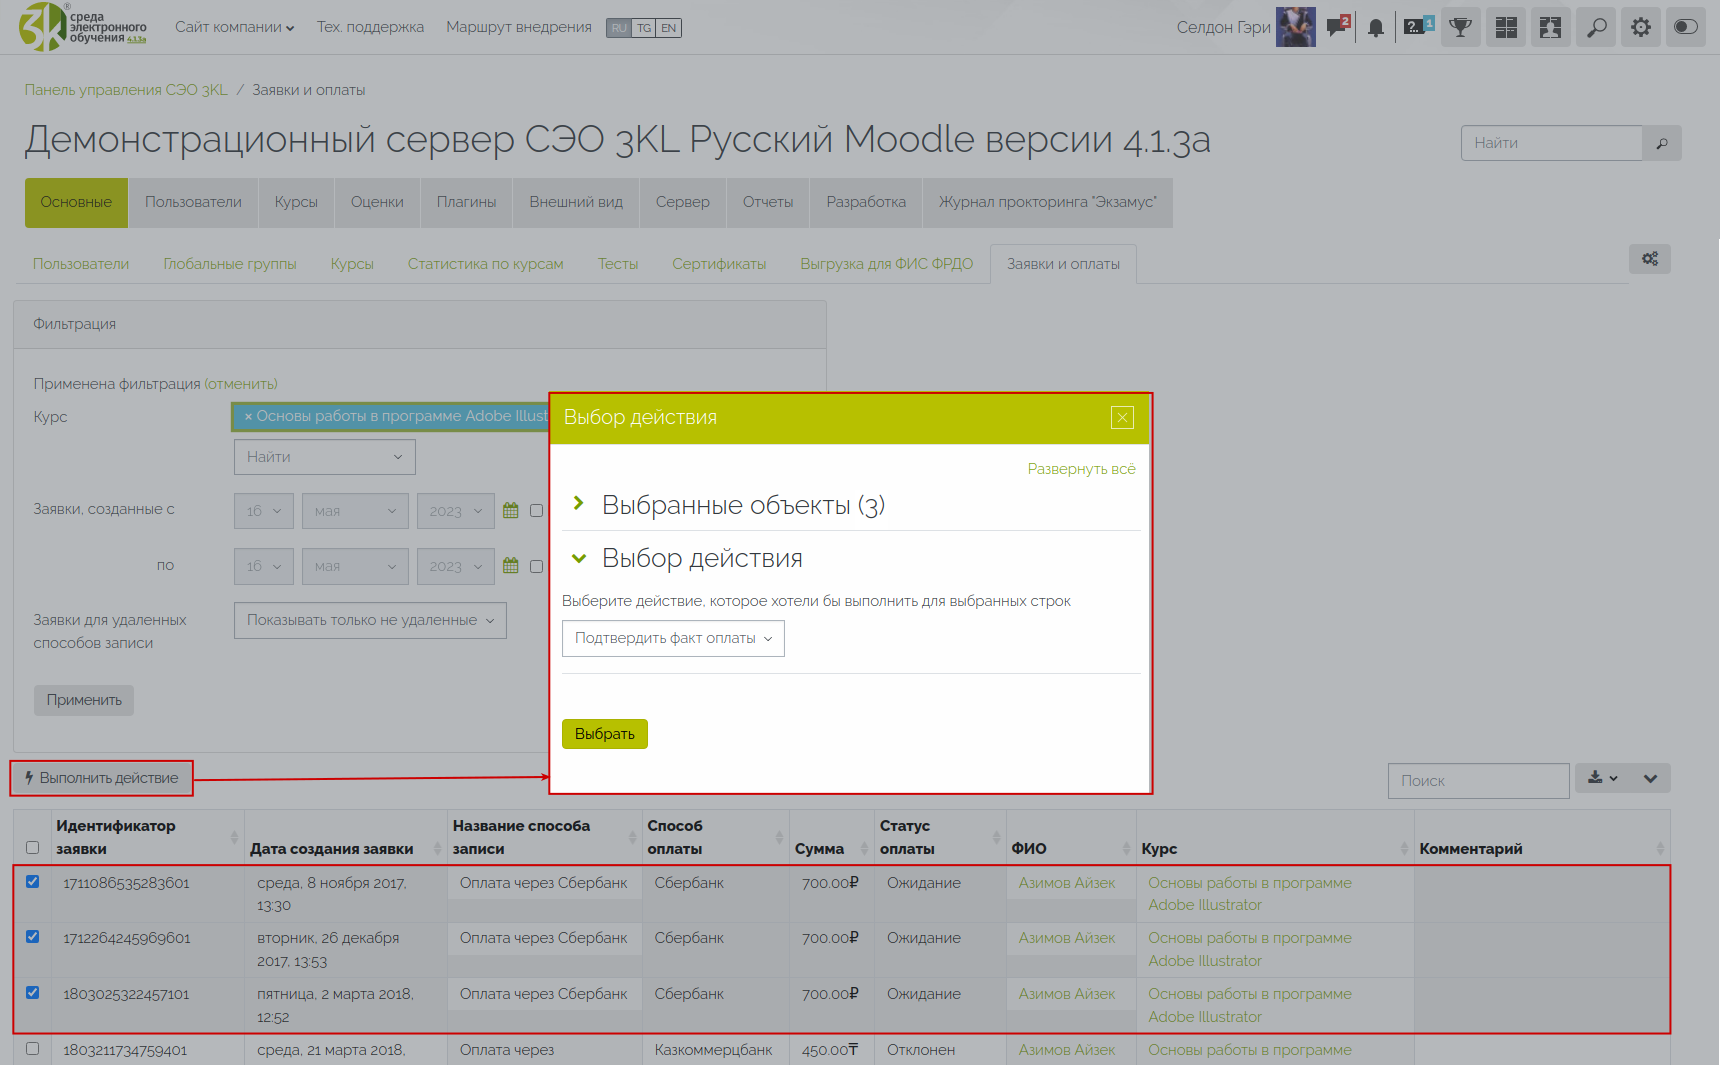Viewport: 1720px width, 1065px height.
Task: Close the 'Выбор действия' dialog with X
Action: [1122, 418]
